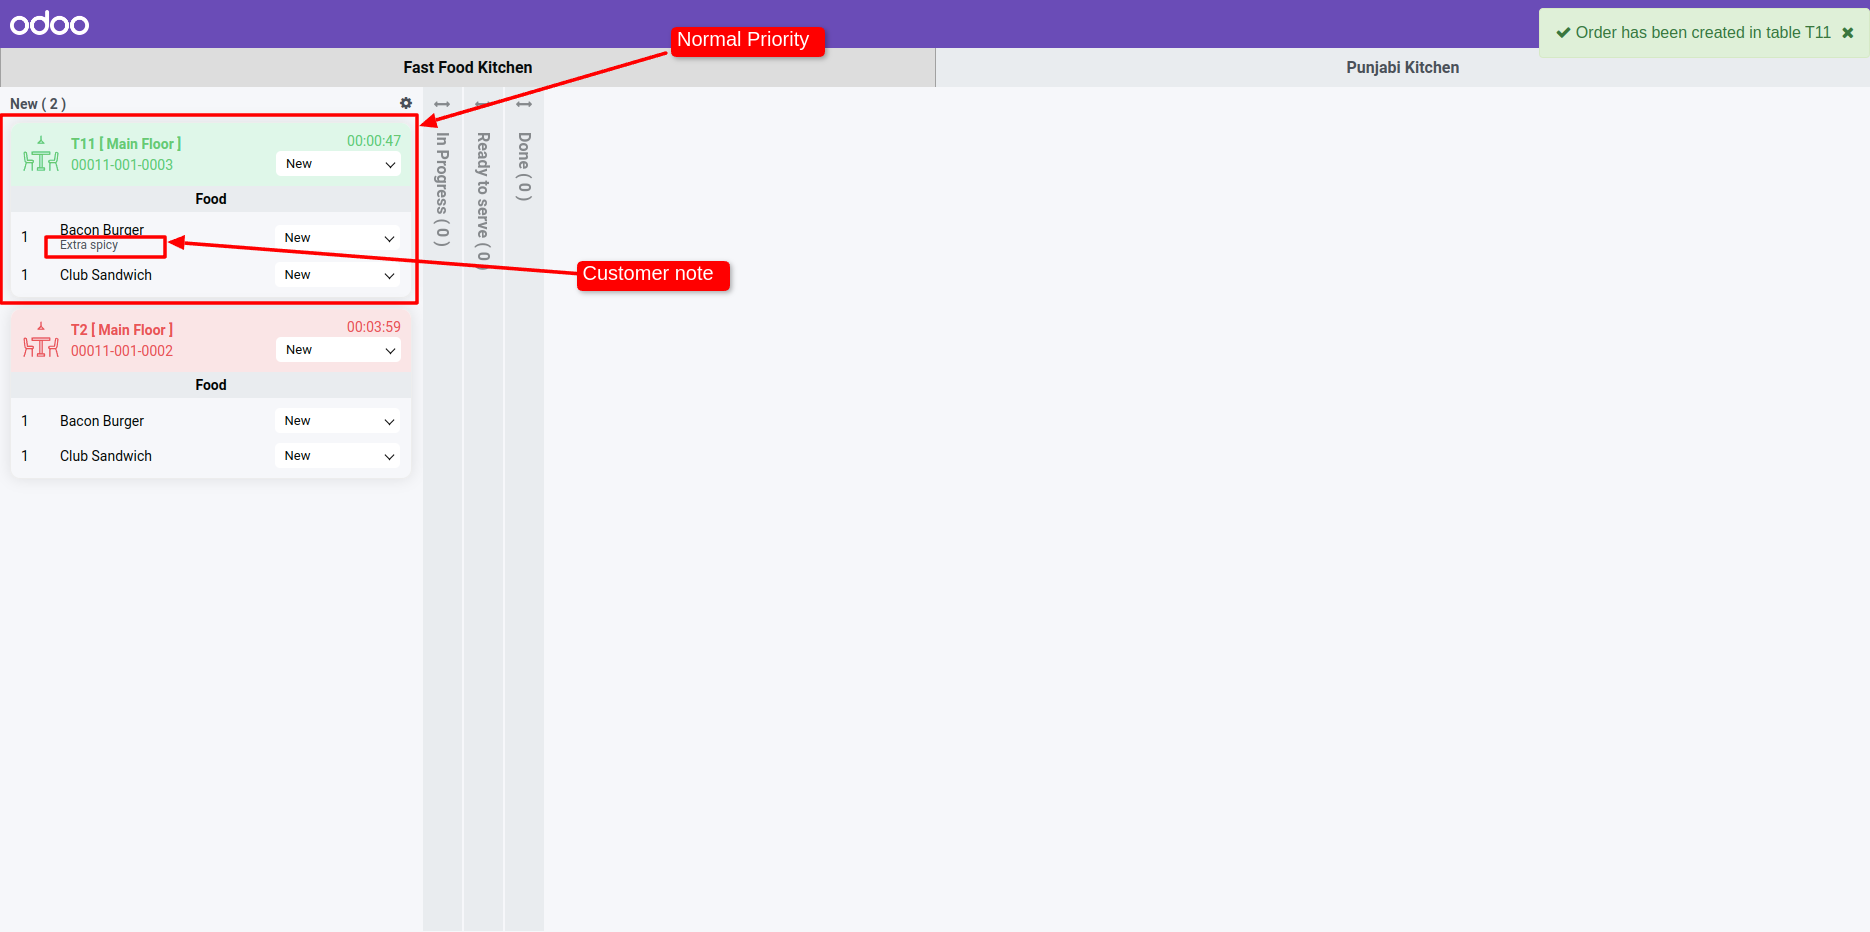Expand the Done column arrows
The image size is (1870, 932).
(x=524, y=104)
